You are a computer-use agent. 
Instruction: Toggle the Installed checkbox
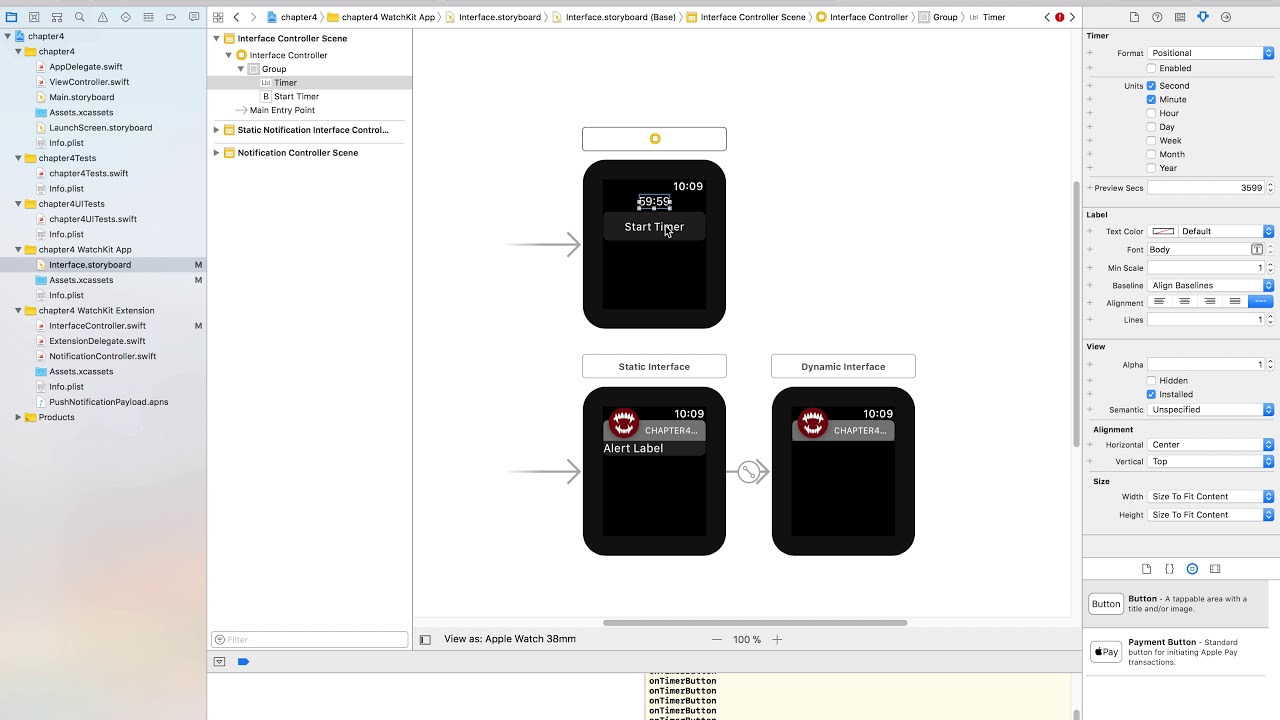click(1151, 394)
